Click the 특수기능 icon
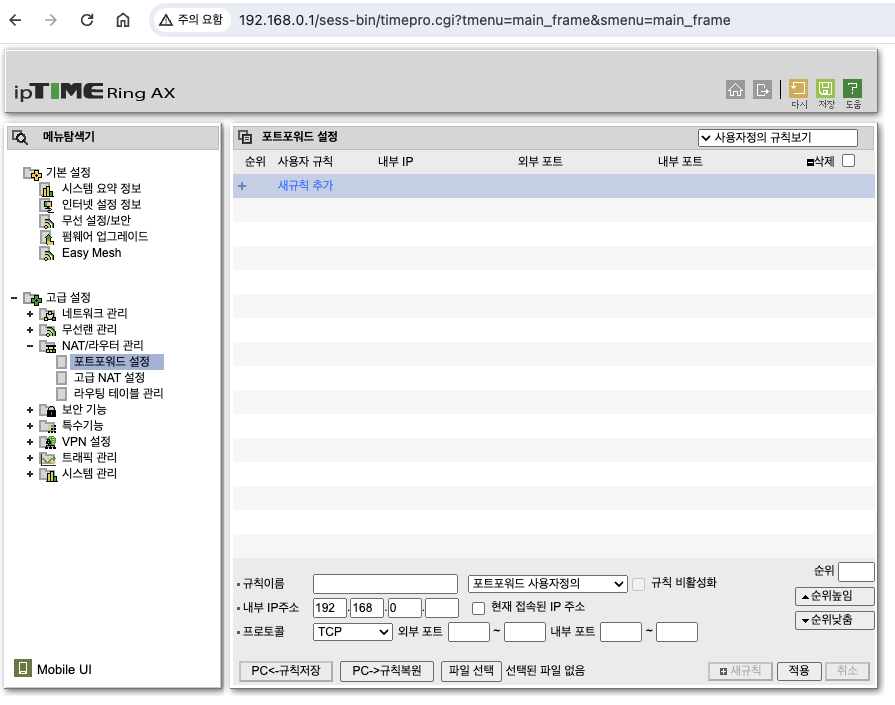Viewport: 895px width, 705px height. (x=48, y=426)
